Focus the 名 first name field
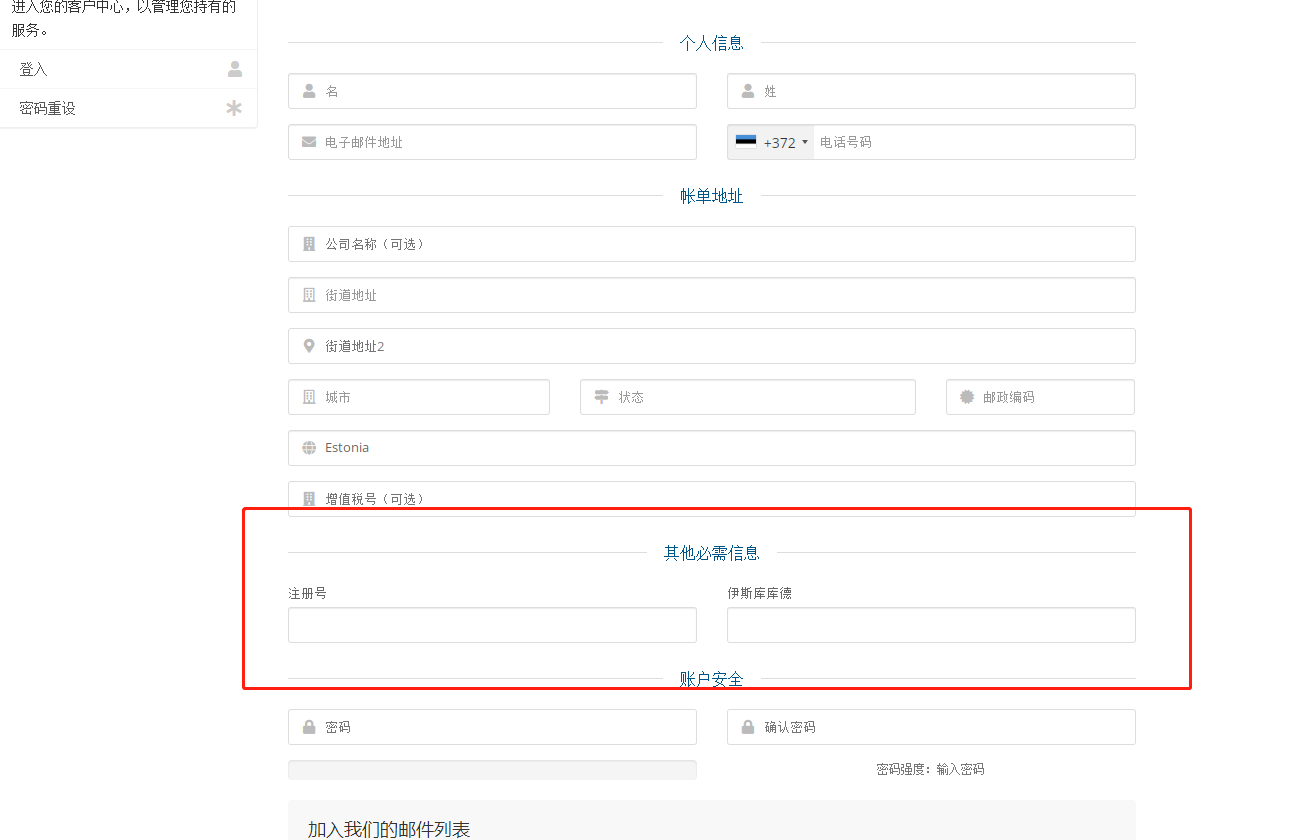The height and width of the screenshot is (840, 1295). click(x=492, y=91)
